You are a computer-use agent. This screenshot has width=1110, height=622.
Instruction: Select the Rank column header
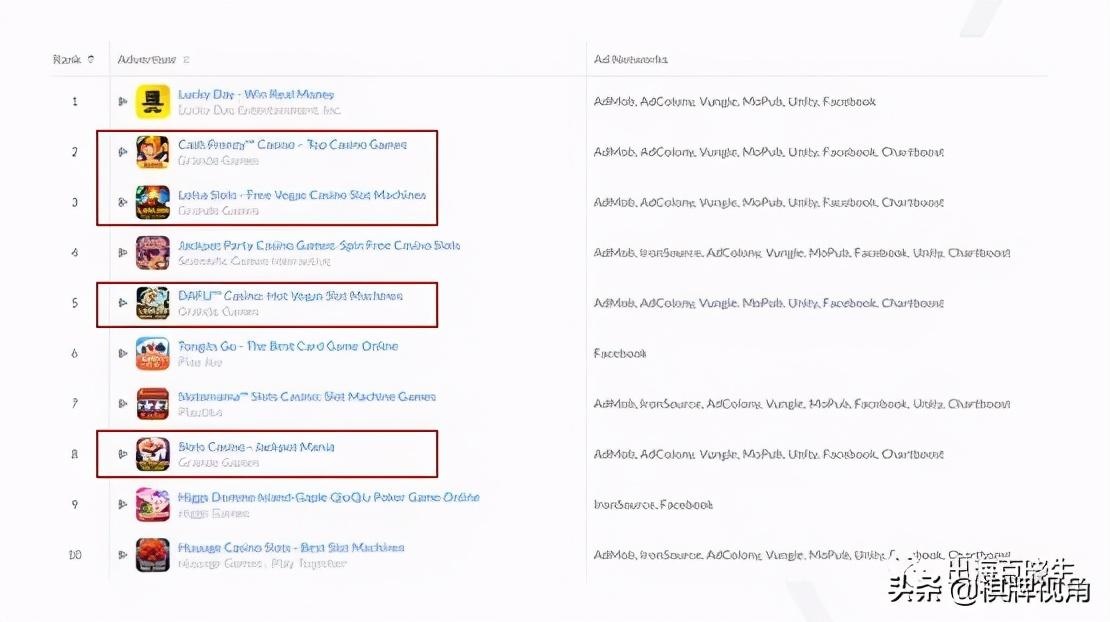point(67,59)
